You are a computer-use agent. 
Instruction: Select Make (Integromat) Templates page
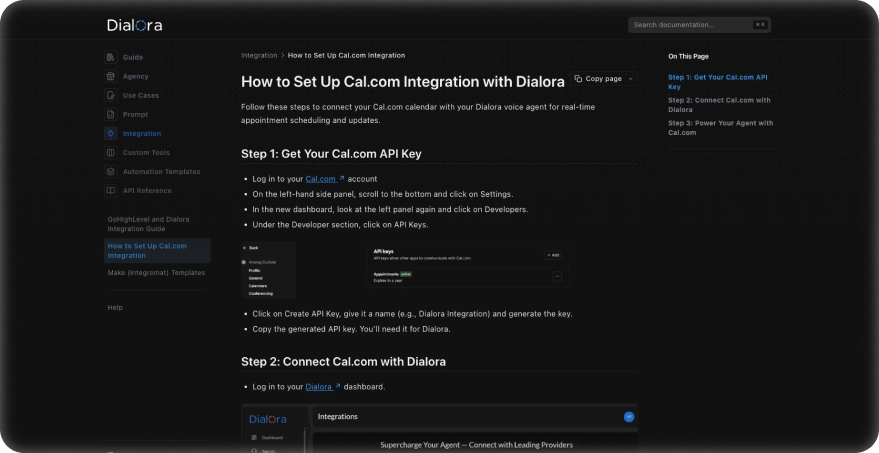[156, 272]
